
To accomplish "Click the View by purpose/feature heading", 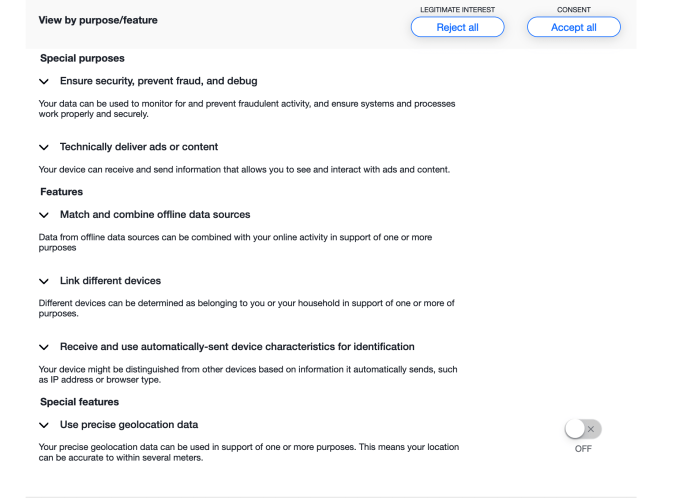I will [98, 20].
